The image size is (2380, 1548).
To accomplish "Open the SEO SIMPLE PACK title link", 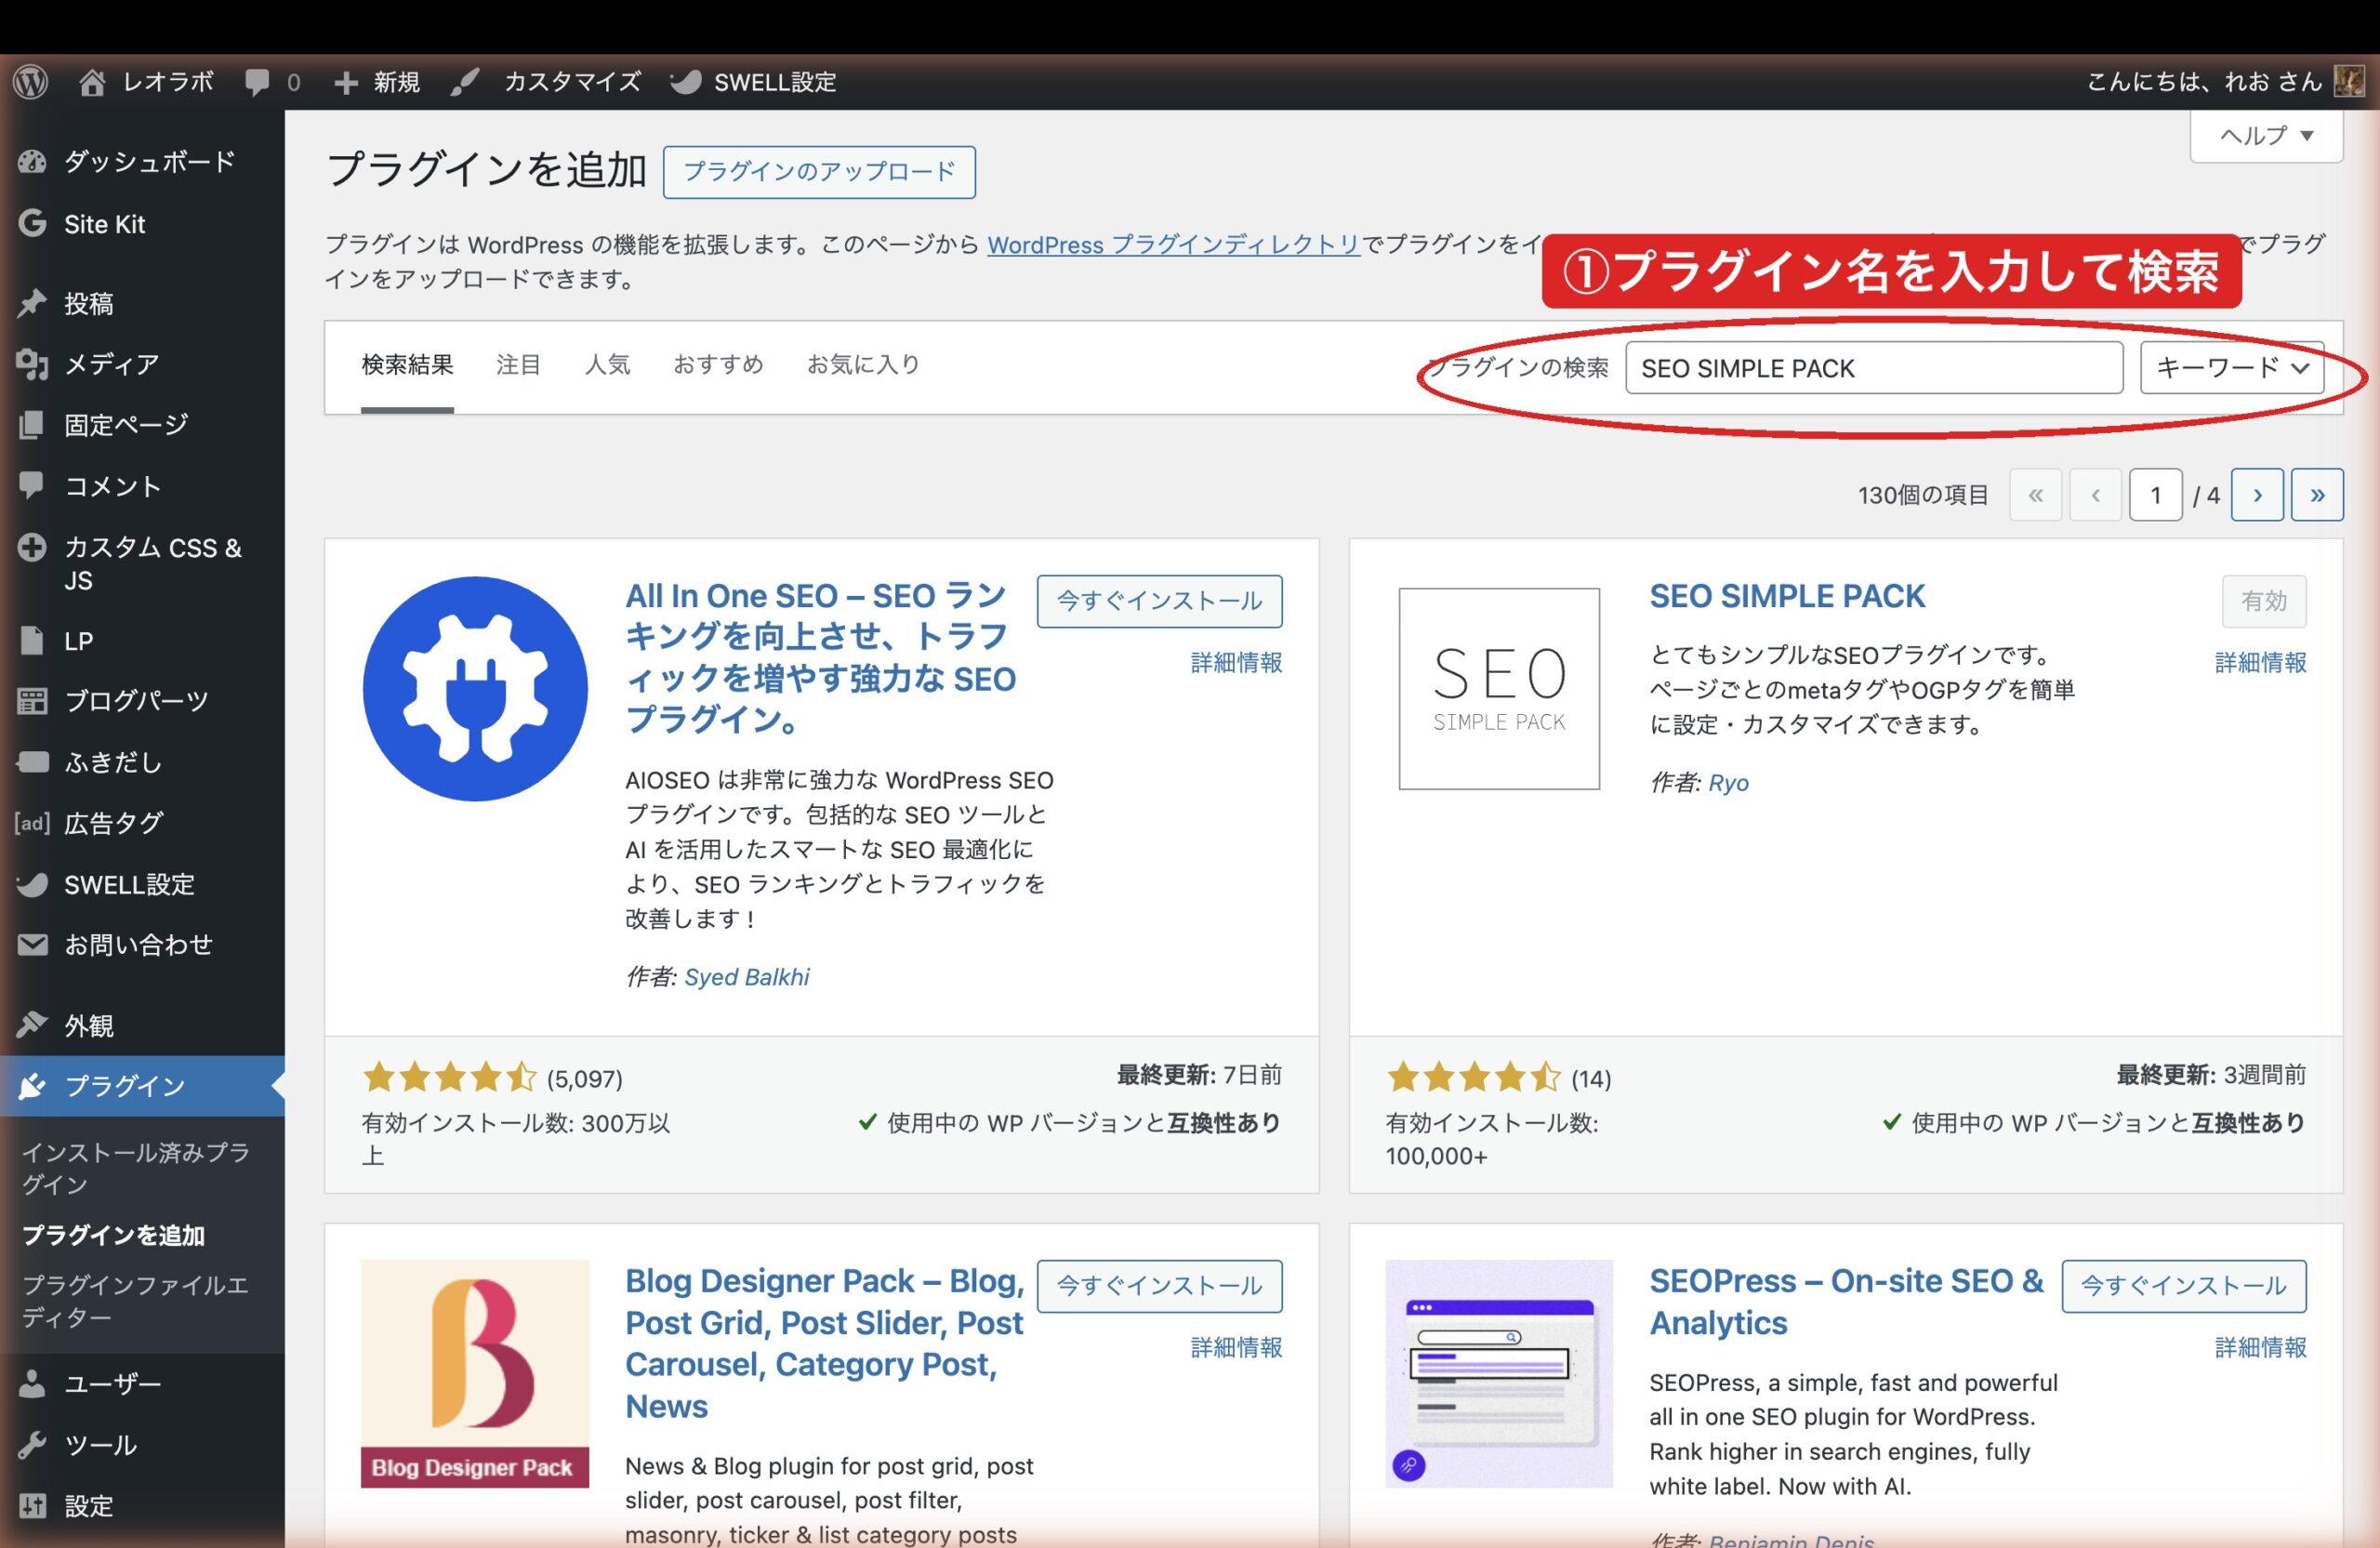I will 1787,596.
